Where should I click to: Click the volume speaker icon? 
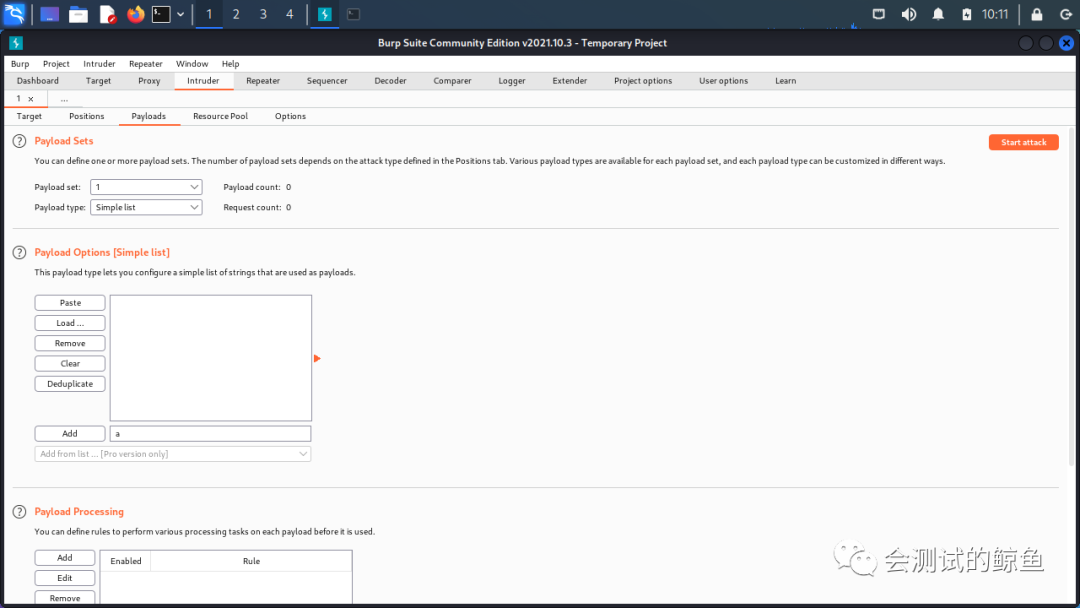tap(908, 14)
